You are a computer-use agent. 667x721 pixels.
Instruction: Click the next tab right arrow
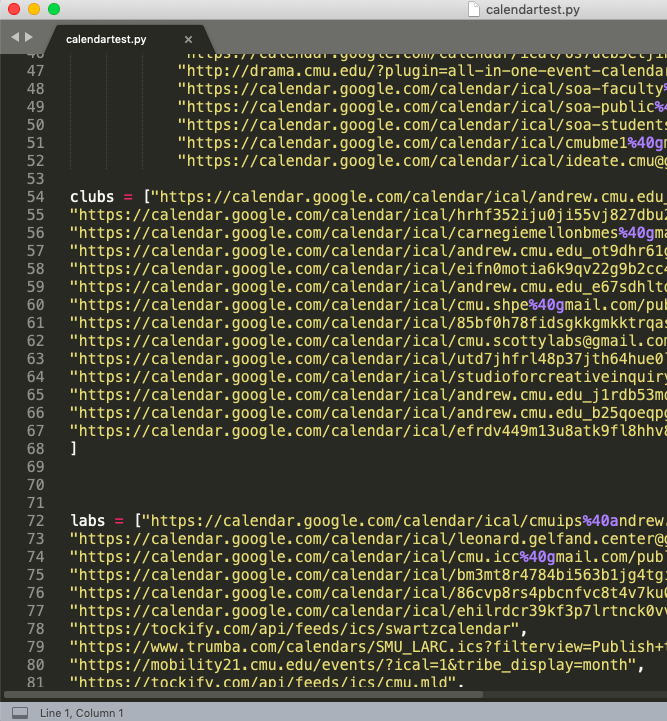click(29, 37)
